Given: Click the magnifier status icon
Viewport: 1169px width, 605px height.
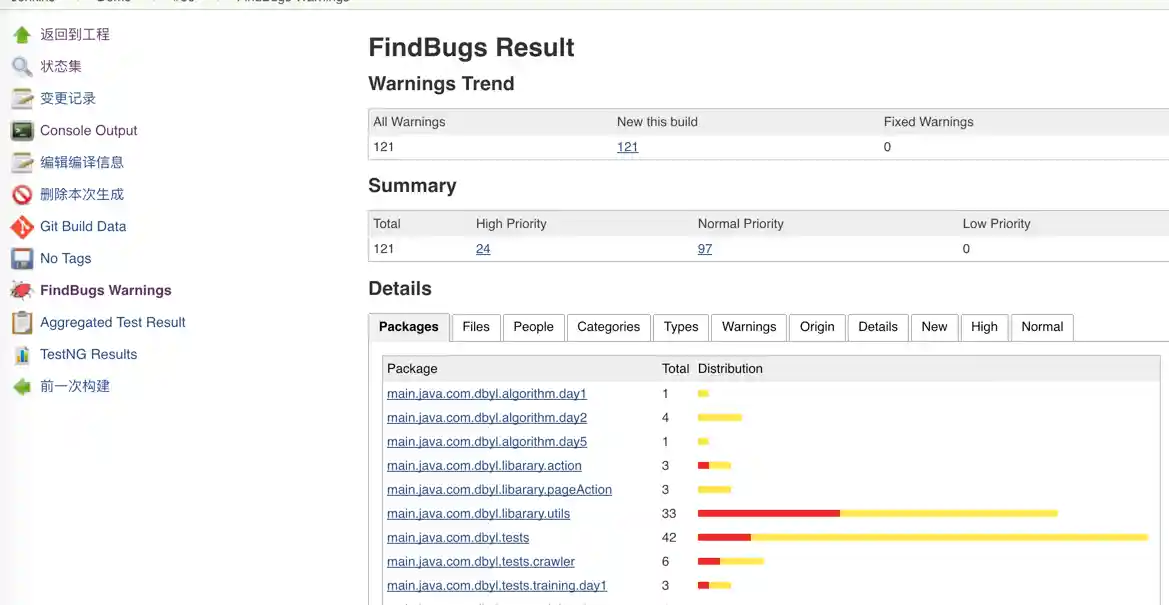Looking at the screenshot, I should 22,67.
